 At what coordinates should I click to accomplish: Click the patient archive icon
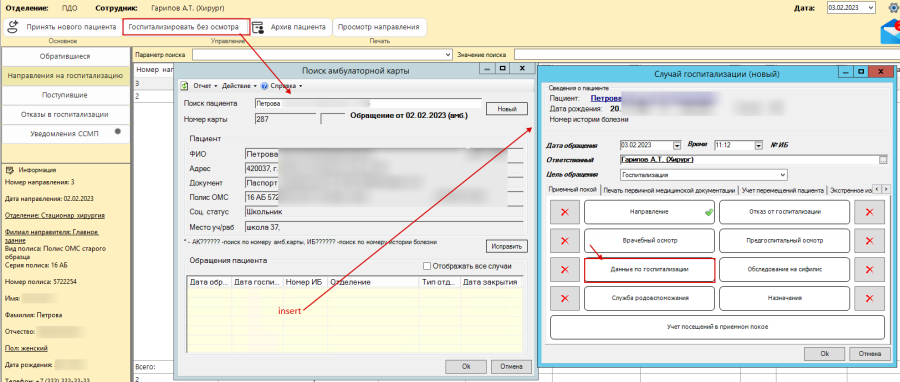[258, 27]
